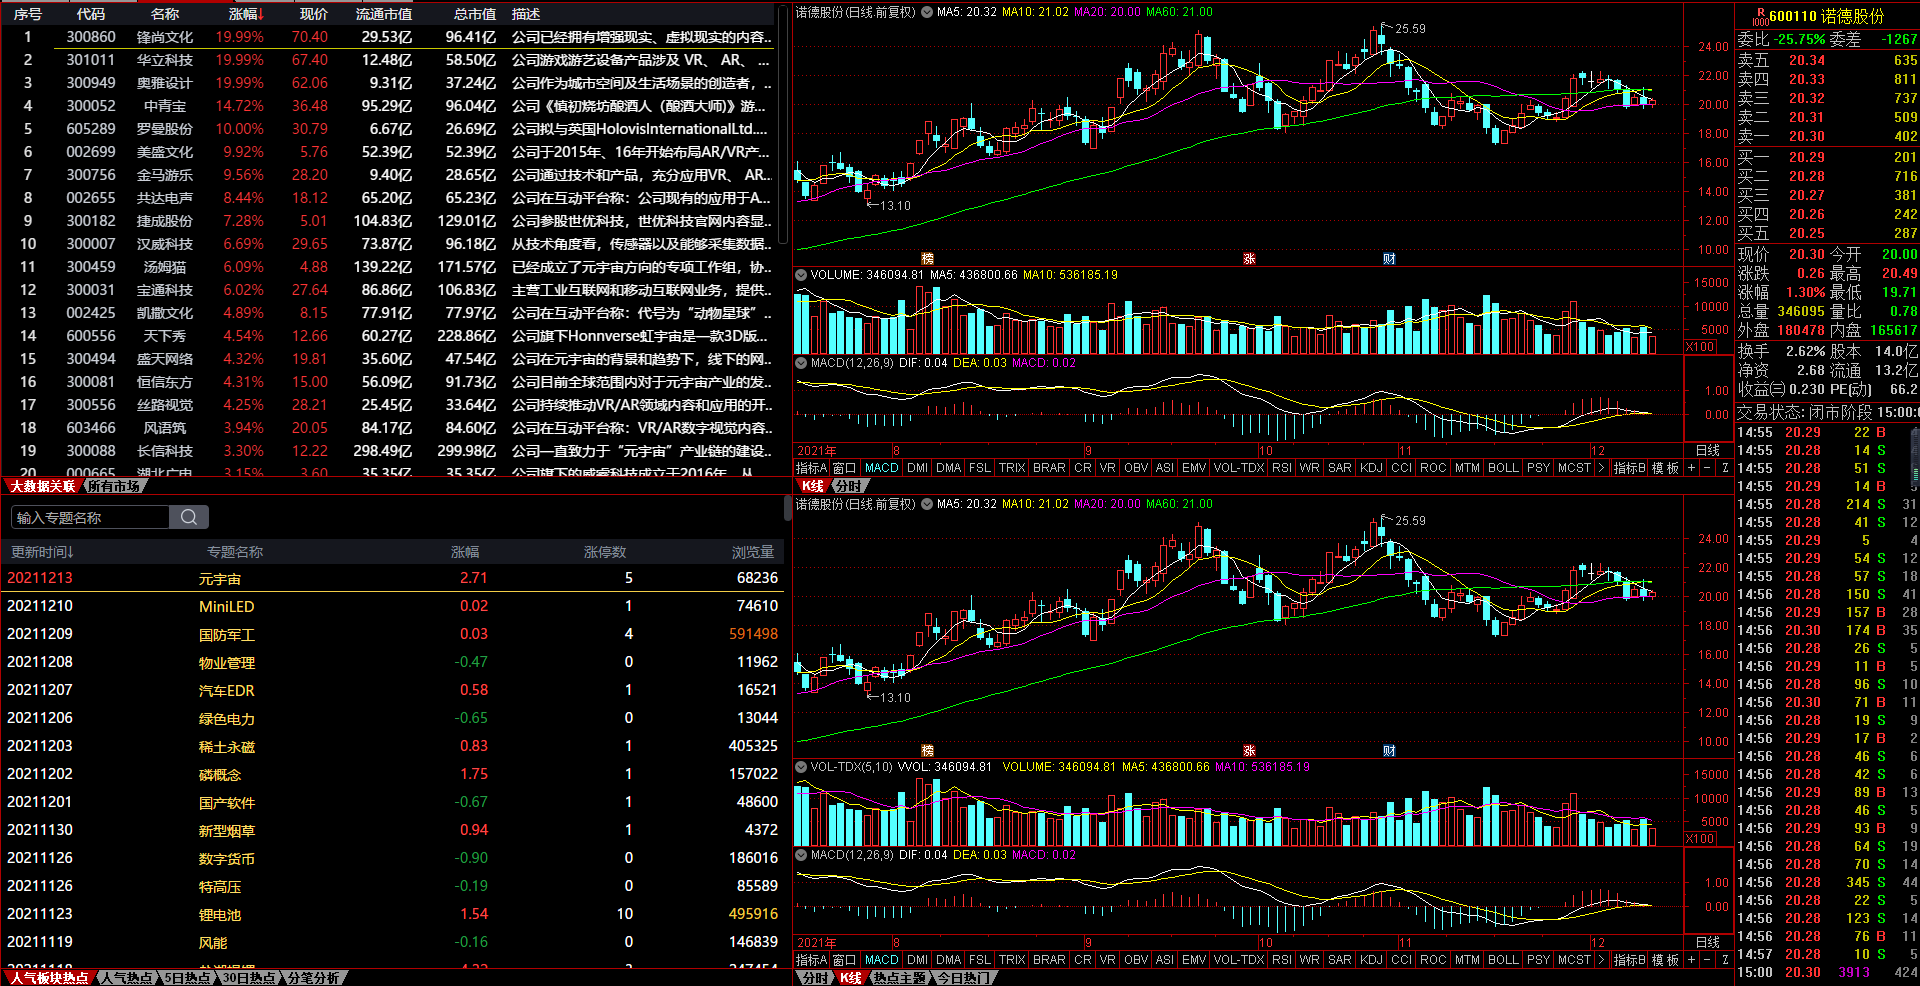Open circle icon beside lower MACD(12,26,9) title
Image resolution: width=1920 pixels, height=986 pixels.
[x=801, y=855]
